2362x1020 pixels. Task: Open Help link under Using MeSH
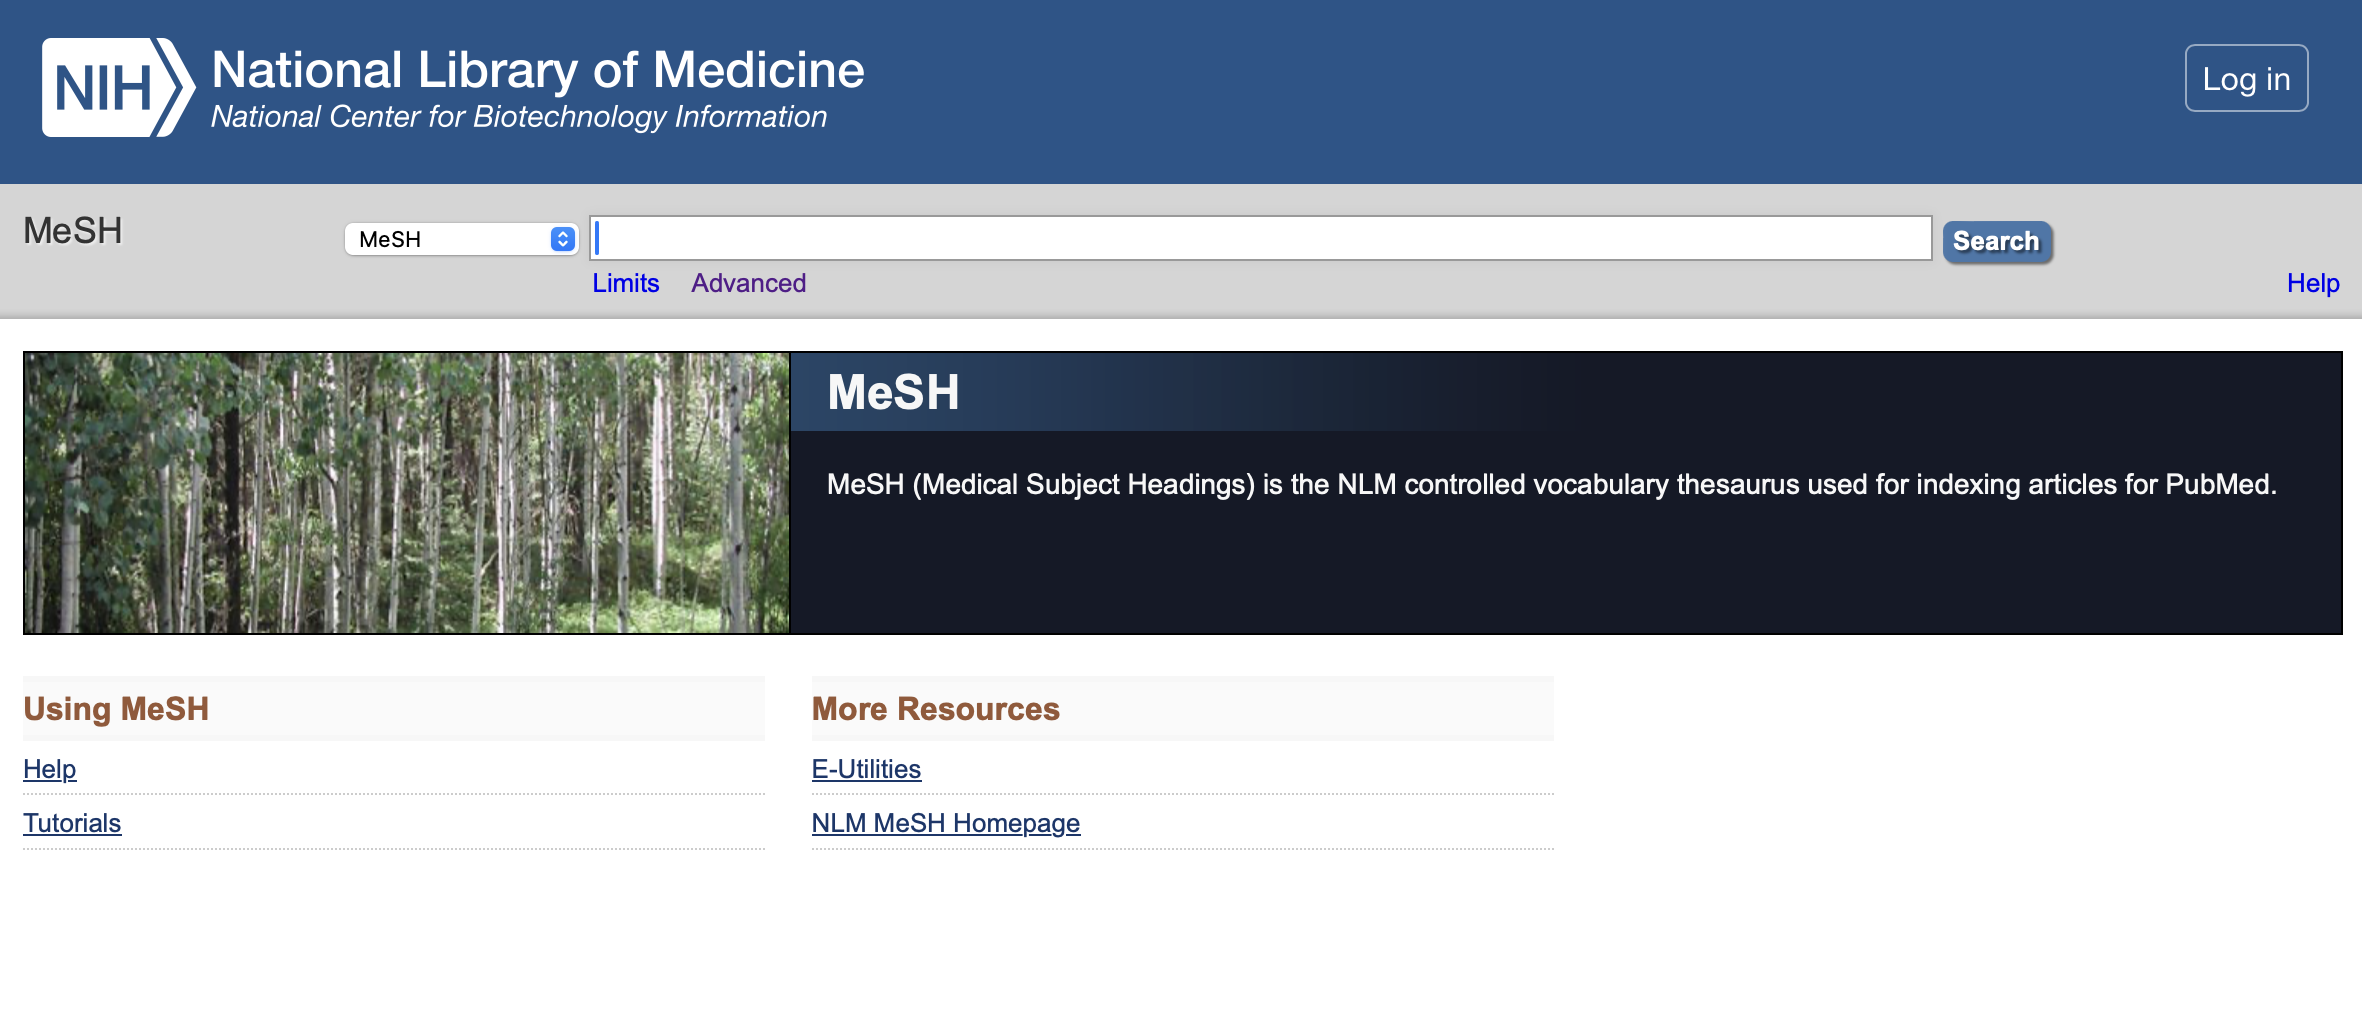(50, 769)
